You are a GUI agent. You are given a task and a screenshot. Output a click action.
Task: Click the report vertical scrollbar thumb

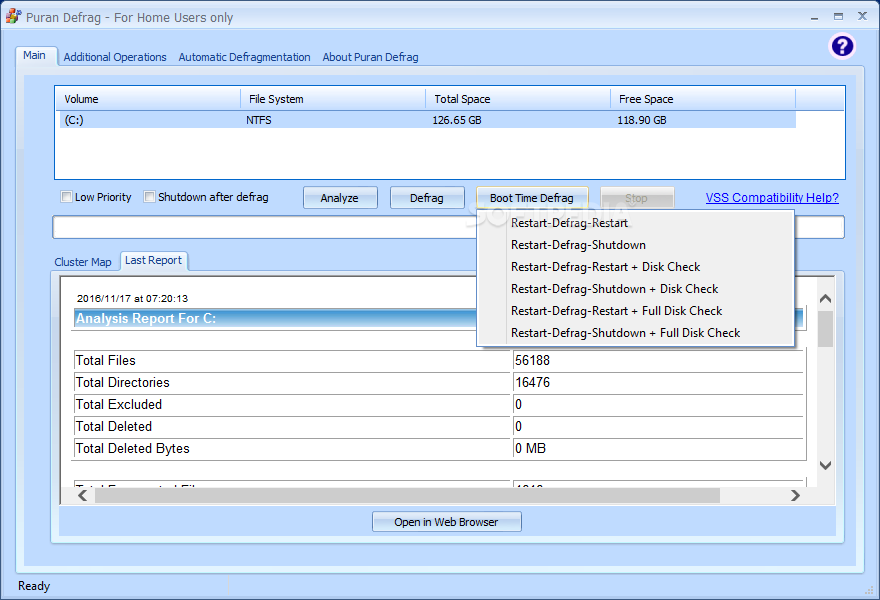[825, 329]
